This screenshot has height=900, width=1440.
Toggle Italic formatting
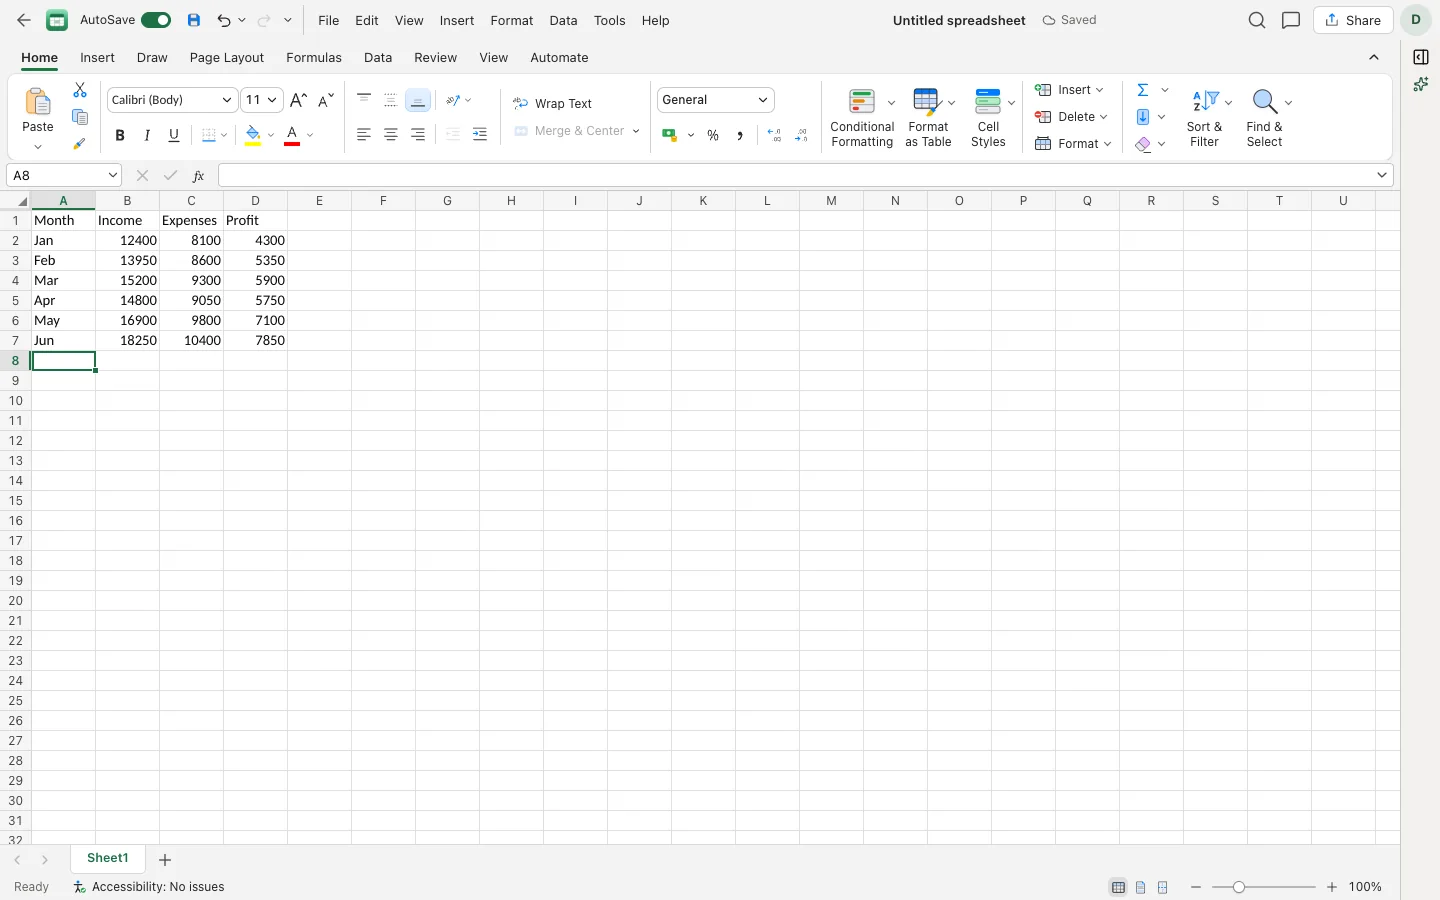click(147, 135)
